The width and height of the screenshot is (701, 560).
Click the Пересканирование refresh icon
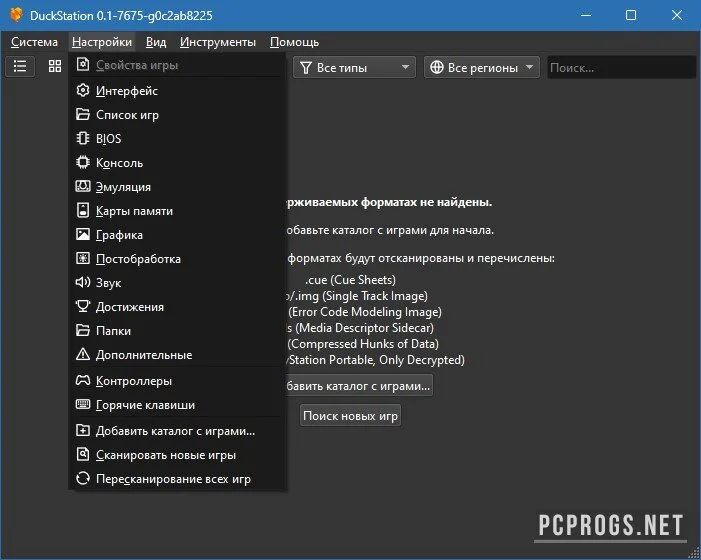coord(83,479)
